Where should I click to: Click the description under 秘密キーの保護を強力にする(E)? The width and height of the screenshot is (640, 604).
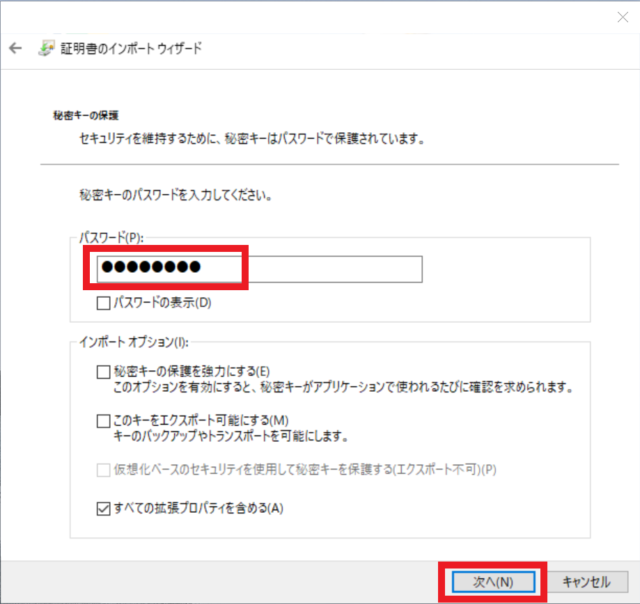click(x=343, y=387)
